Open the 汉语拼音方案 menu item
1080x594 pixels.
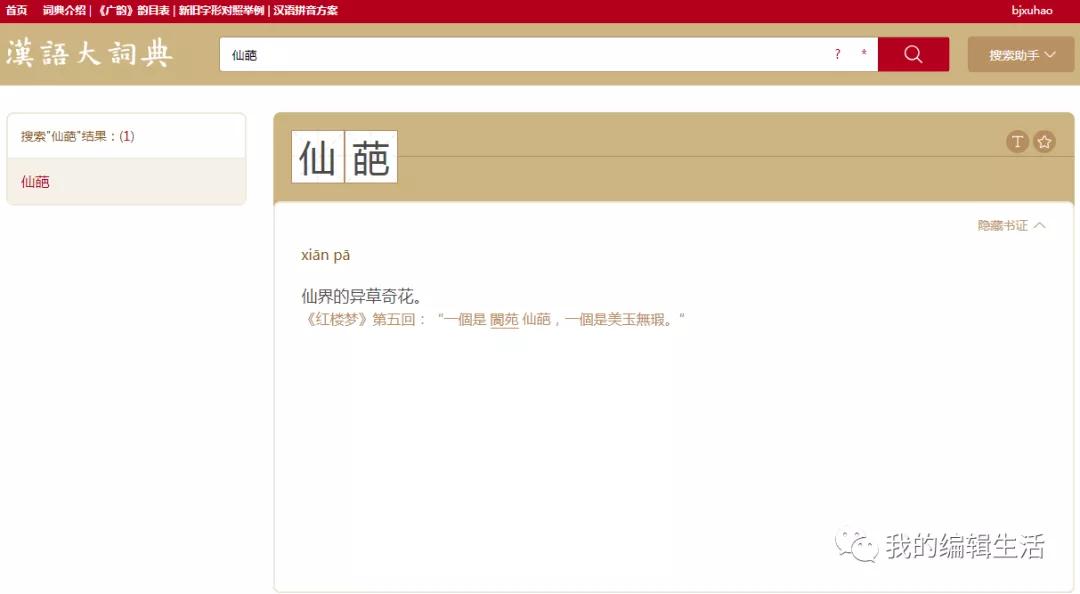(x=304, y=10)
